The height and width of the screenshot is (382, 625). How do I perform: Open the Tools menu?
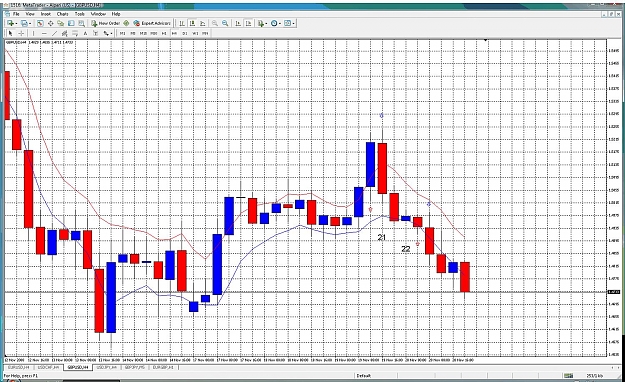[80, 14]
